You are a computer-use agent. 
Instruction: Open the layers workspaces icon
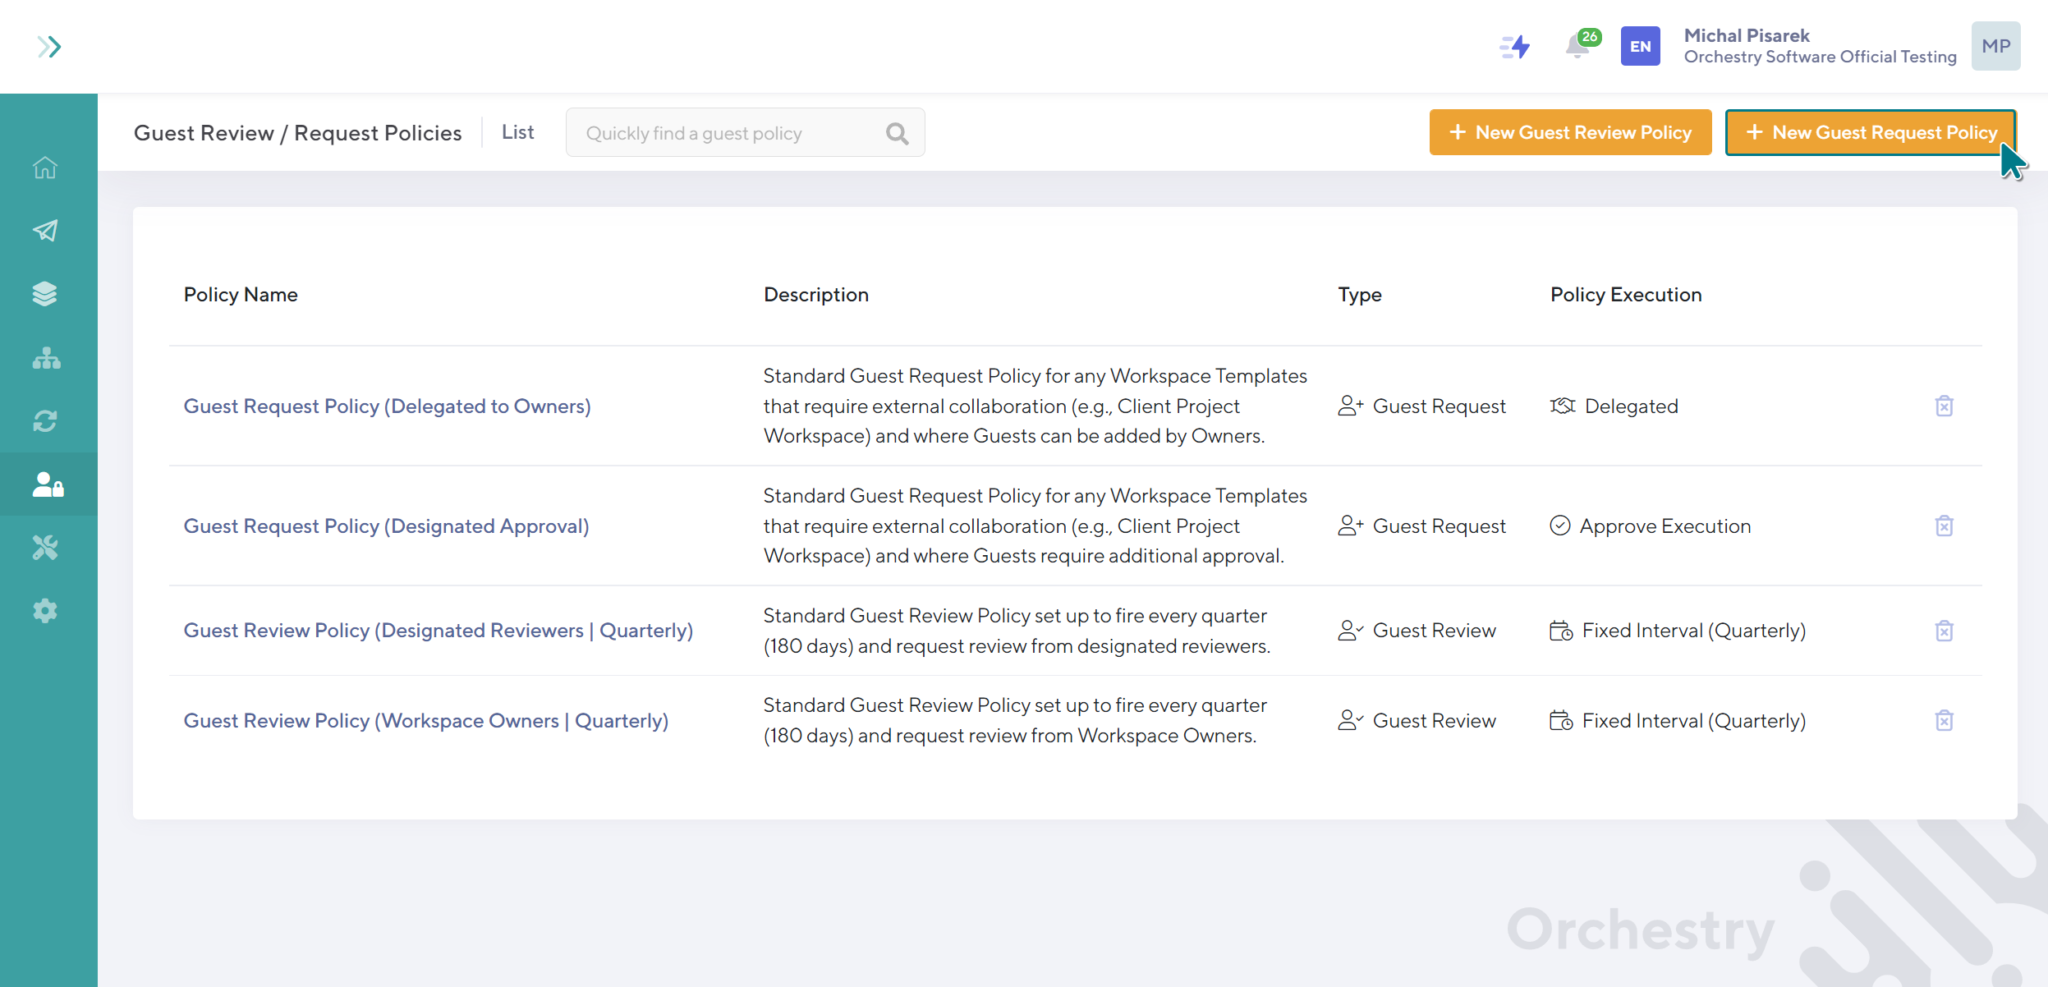click(46, 294)
